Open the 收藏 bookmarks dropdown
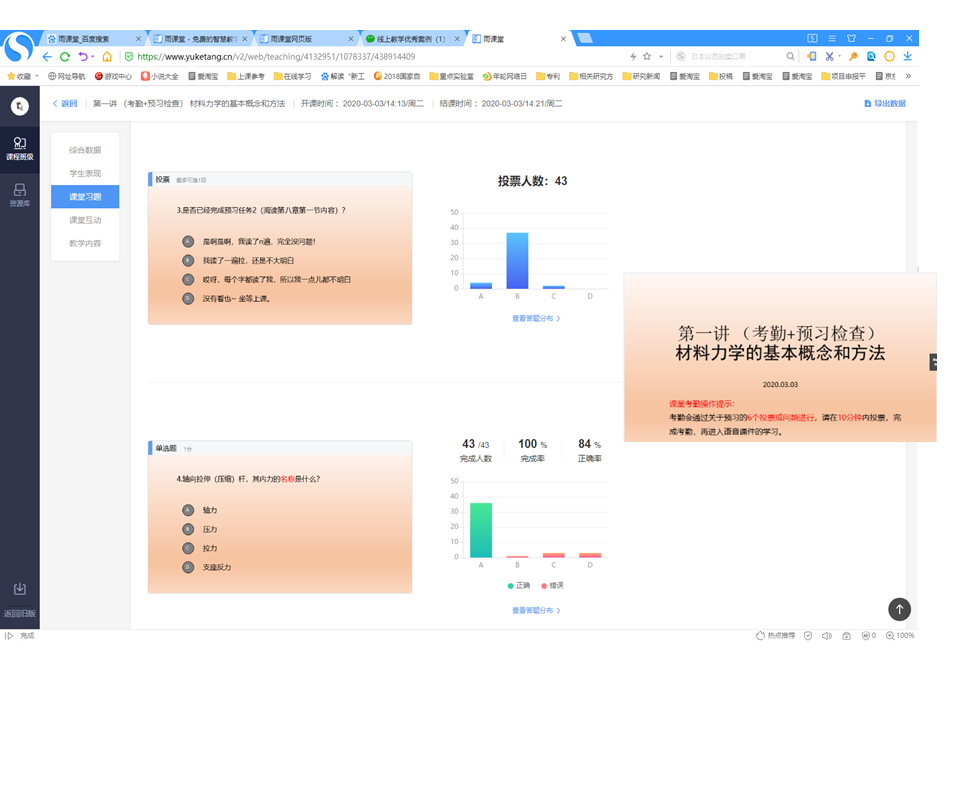Screen dimensions: 960x794 click(23, 76)
